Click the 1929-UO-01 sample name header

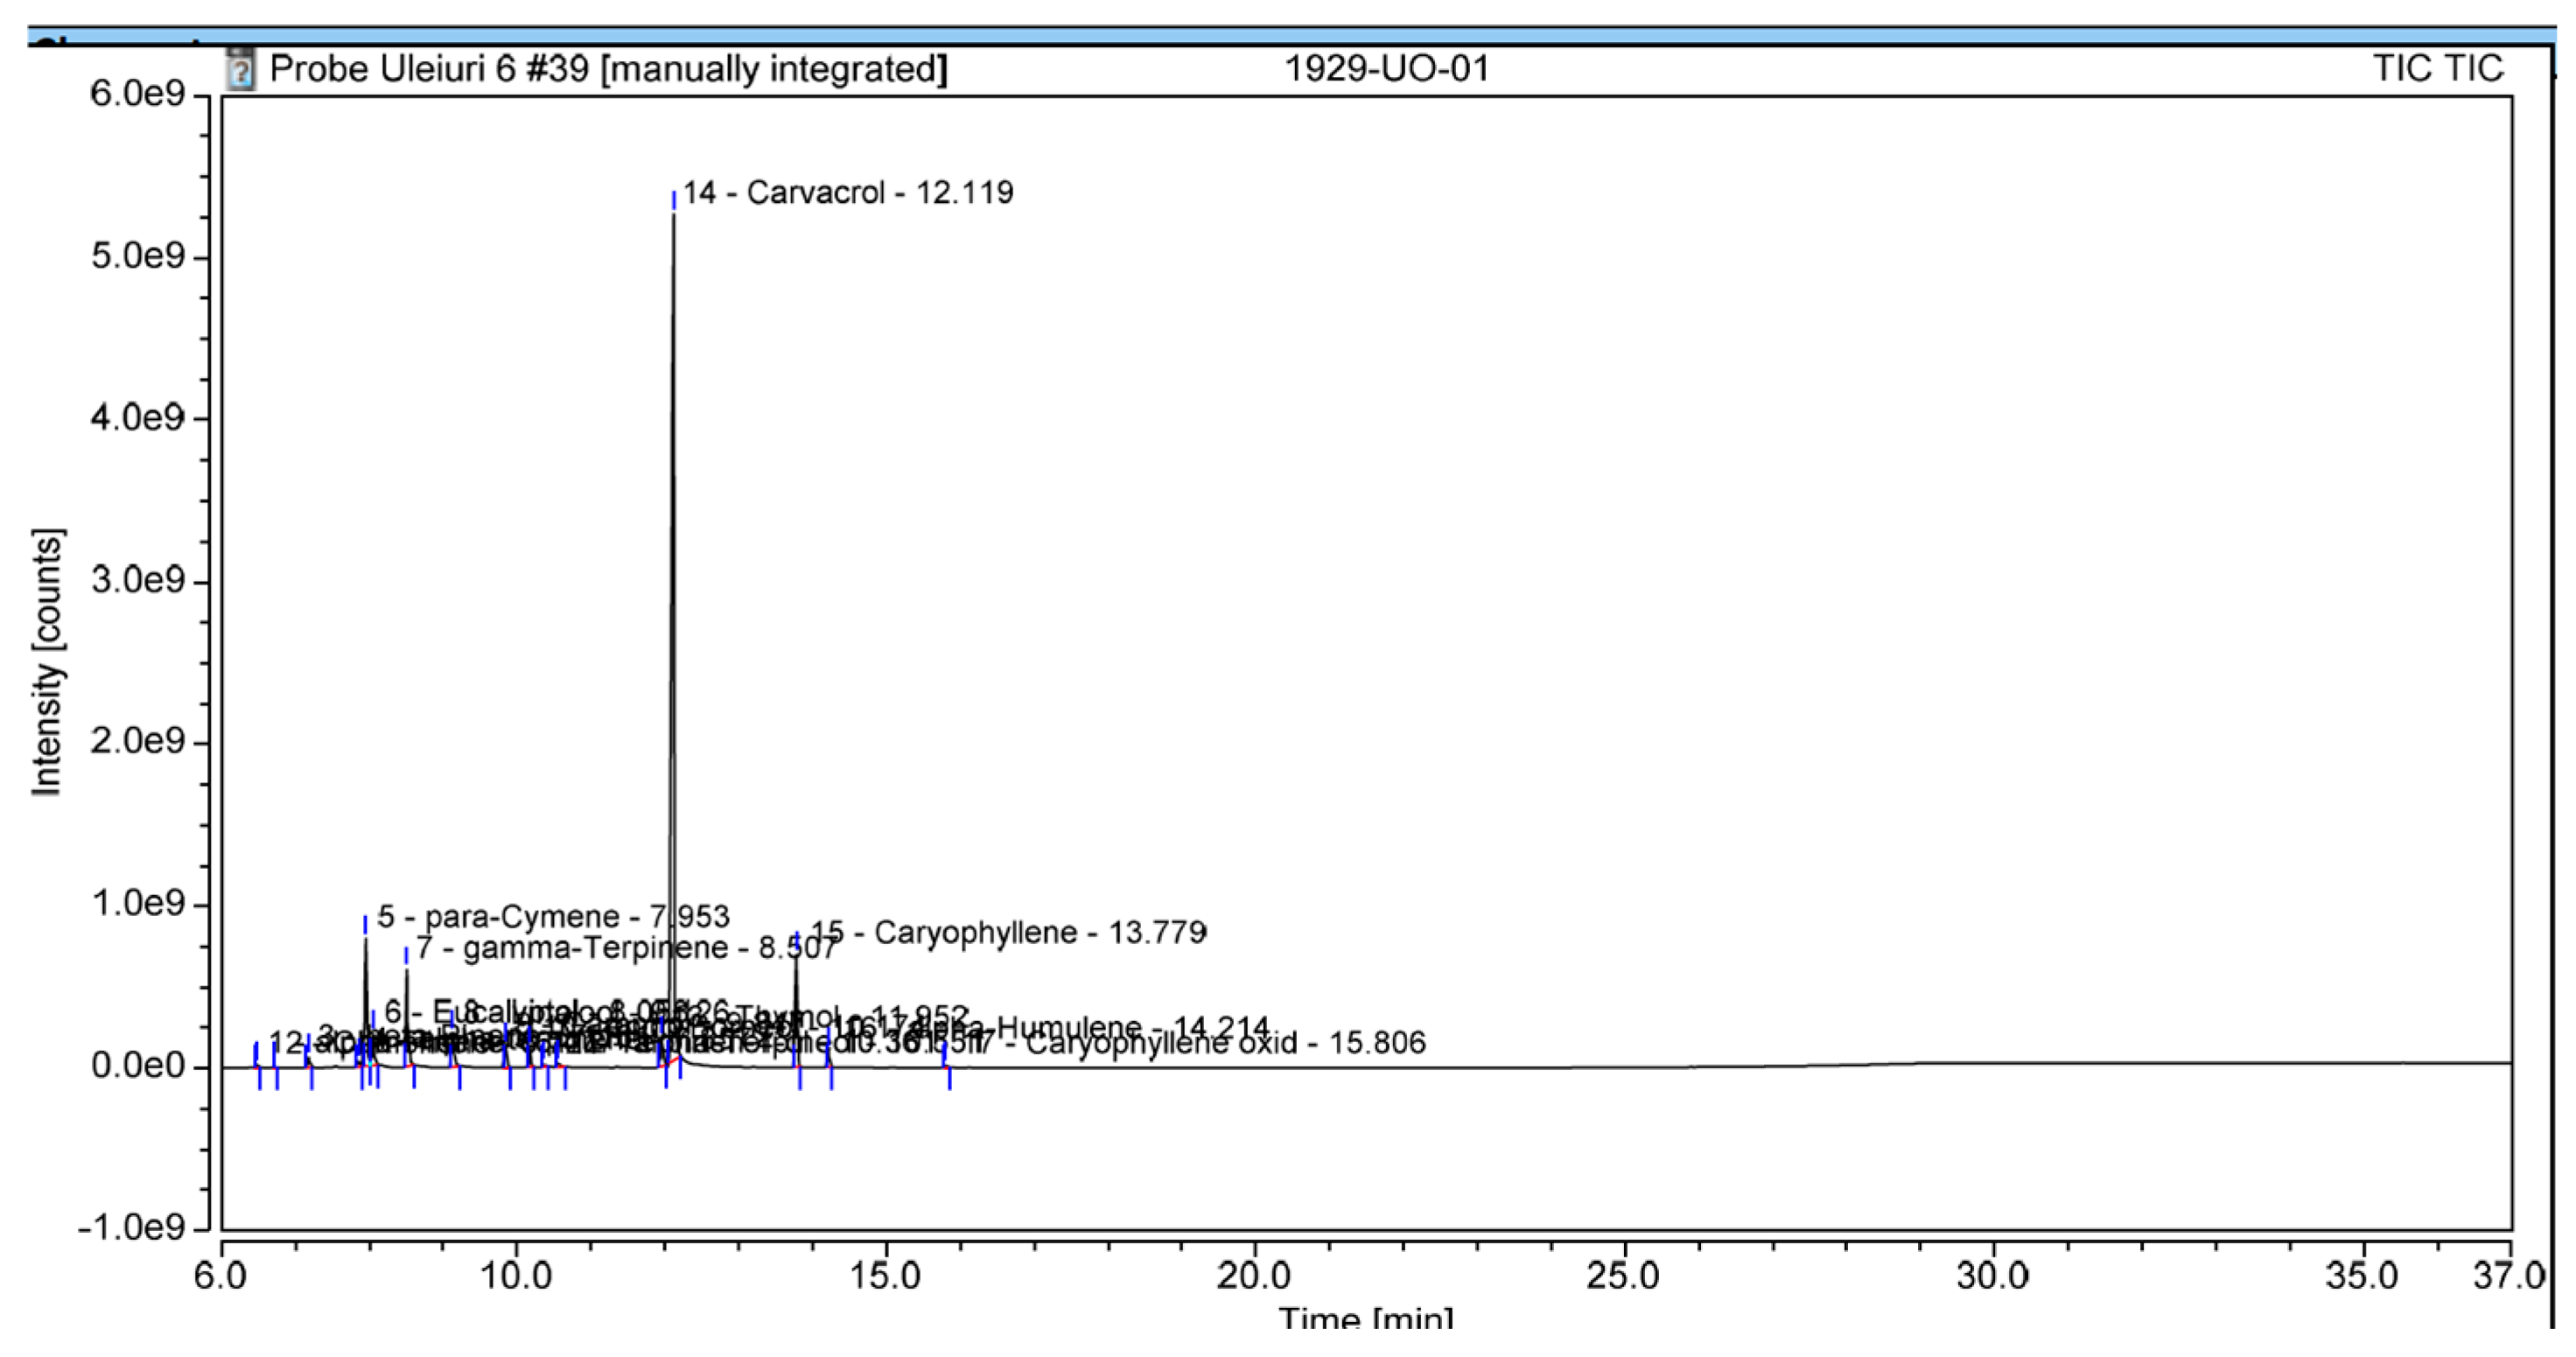pyautogui.click(x=1386, y=69)
